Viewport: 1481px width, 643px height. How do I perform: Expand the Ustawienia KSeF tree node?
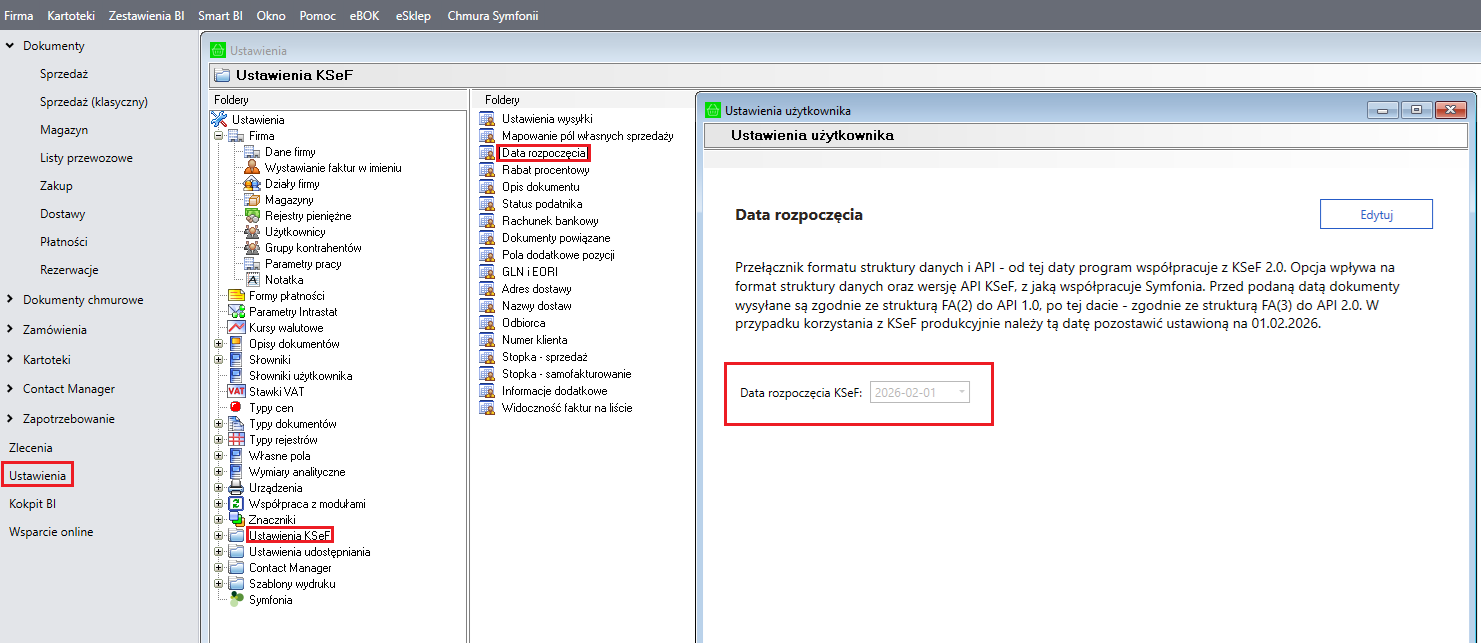pos(219,536)
